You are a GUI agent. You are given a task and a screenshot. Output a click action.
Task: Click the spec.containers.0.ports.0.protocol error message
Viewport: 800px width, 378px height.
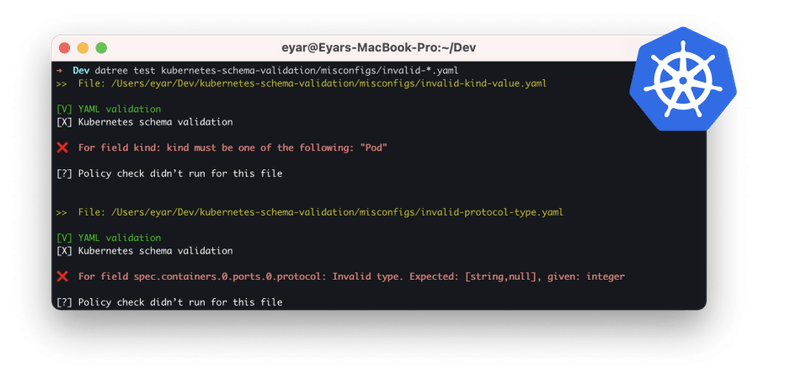pos(352,276)
